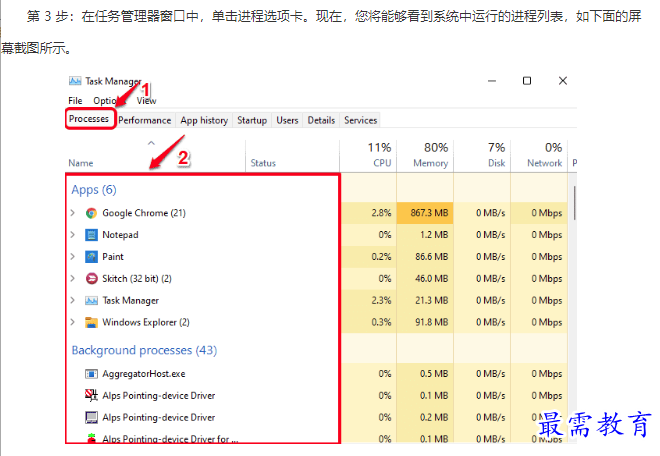Click the 2.3% CPU value
The width and height of the screenshot is (660, 456).
[x=381, y=301]
